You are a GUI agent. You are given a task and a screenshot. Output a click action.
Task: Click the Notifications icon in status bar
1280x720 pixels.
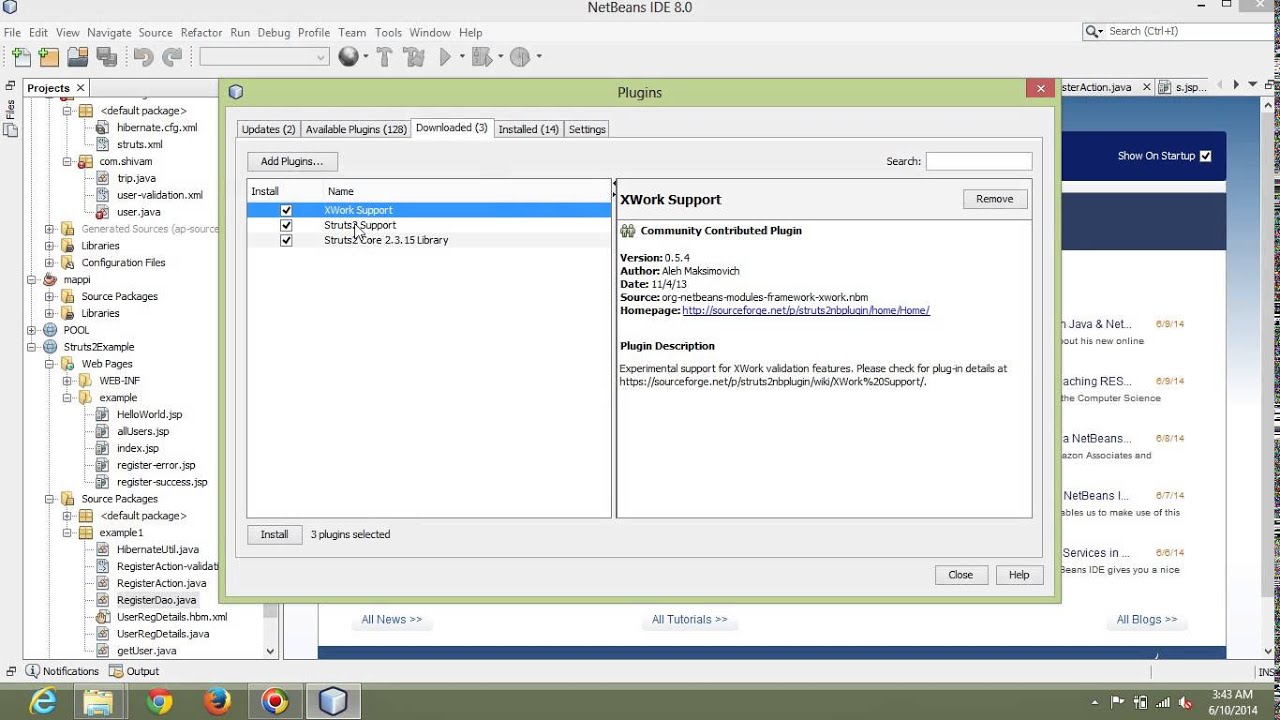click(x=32, y=671)
